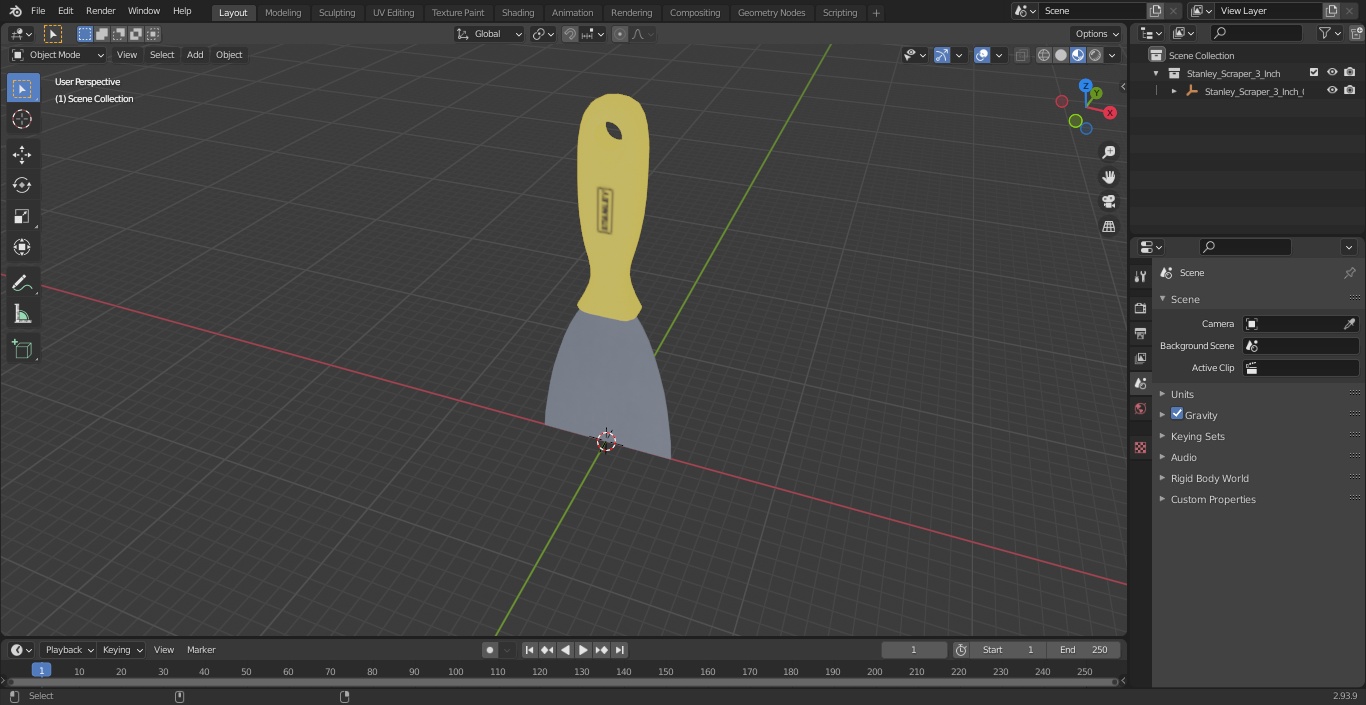Screen dimensions: 1366x705
Task: Open the Keying popover in the timeline
Action: point(122,650)
